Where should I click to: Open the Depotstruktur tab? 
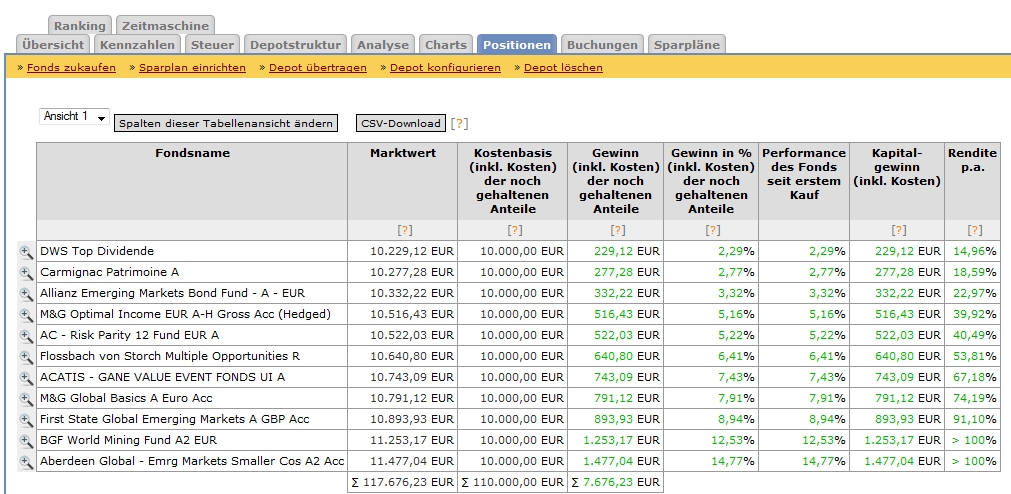[295, 45]
